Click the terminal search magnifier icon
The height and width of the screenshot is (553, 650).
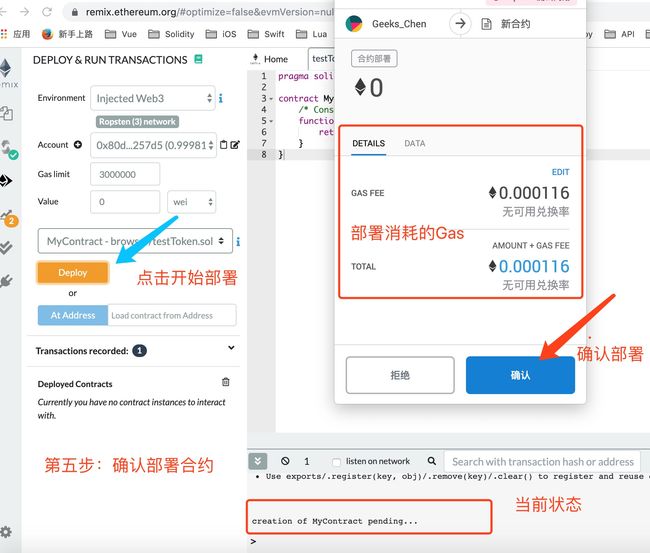[432, 461]
